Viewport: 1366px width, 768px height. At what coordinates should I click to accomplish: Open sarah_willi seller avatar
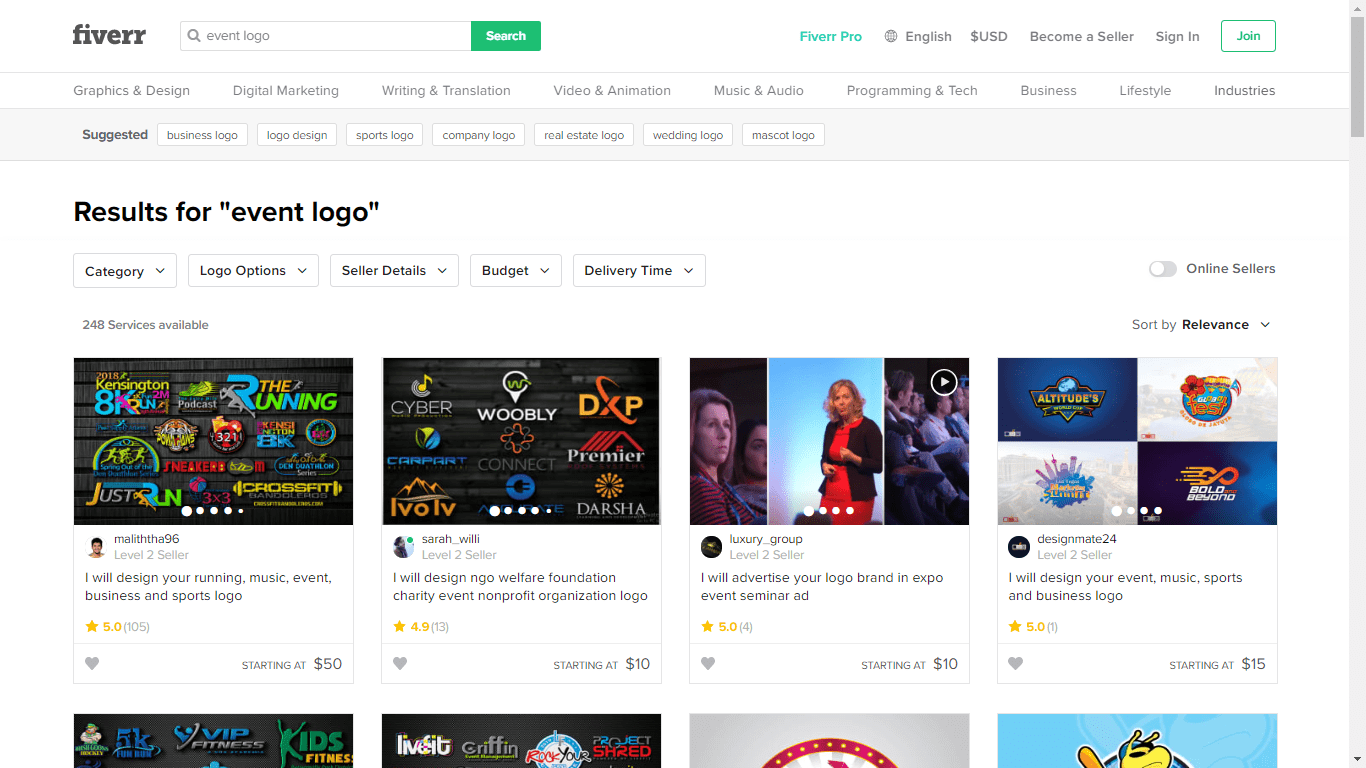coord(404,547)
